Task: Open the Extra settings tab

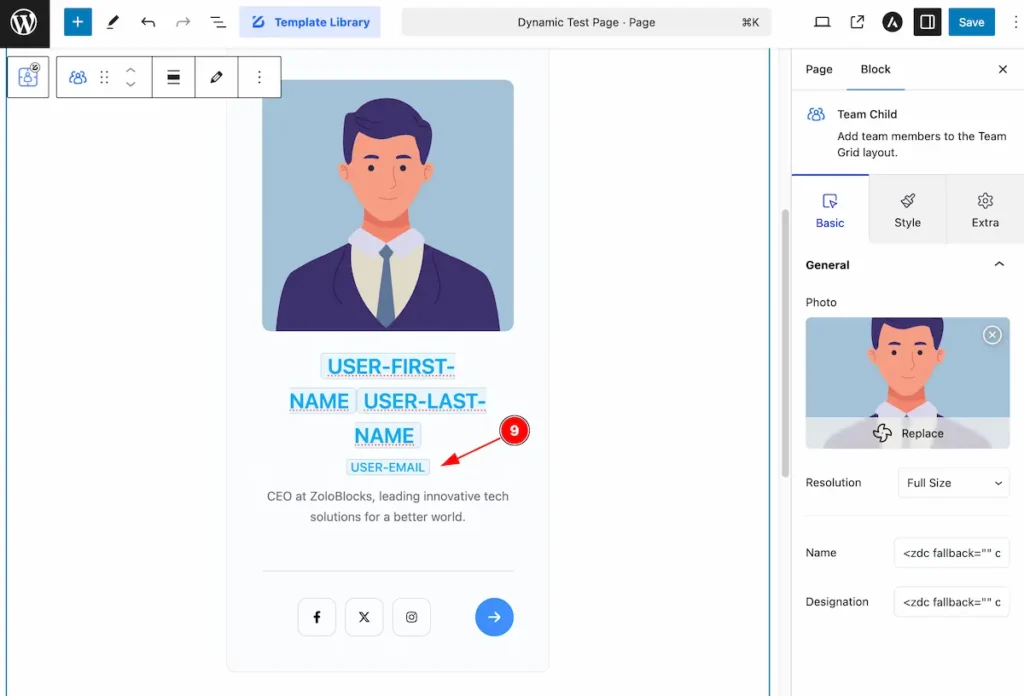Action: (x=985, y=210)
